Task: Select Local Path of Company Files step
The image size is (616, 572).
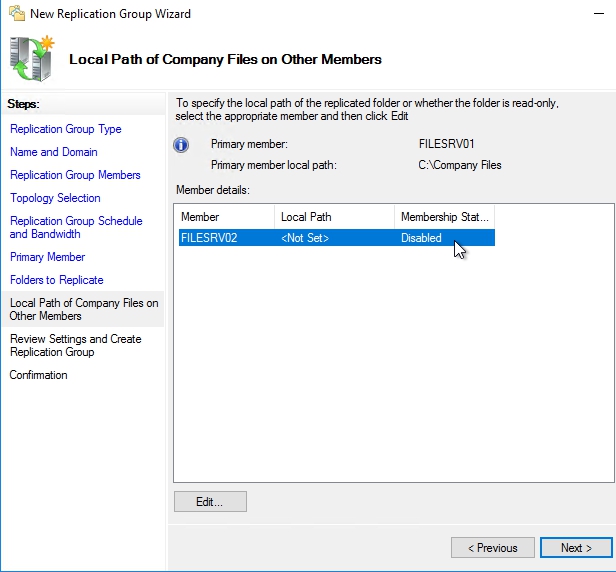Action: pyautogui.click(x=83, y=309)
